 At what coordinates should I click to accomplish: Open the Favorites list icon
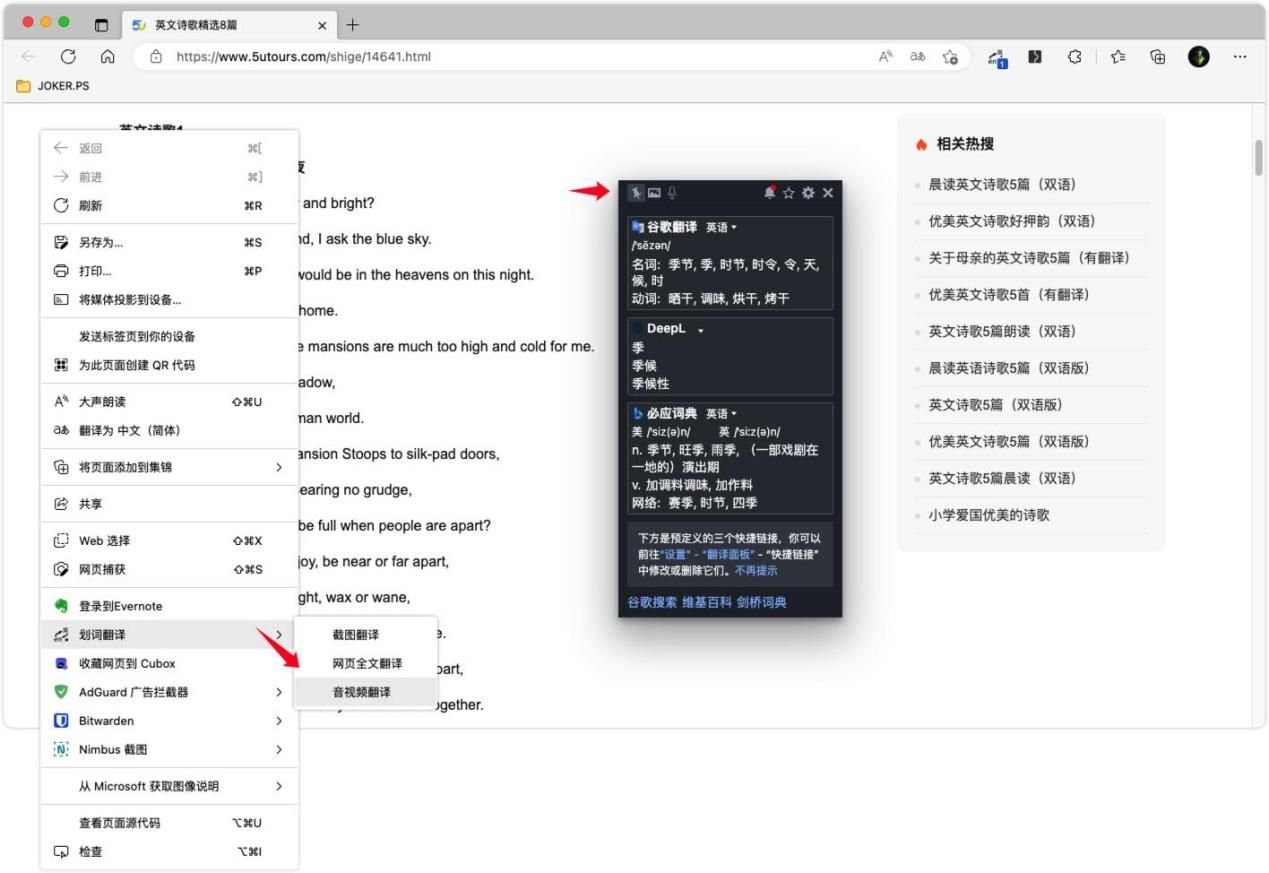tap(1119, 57)
